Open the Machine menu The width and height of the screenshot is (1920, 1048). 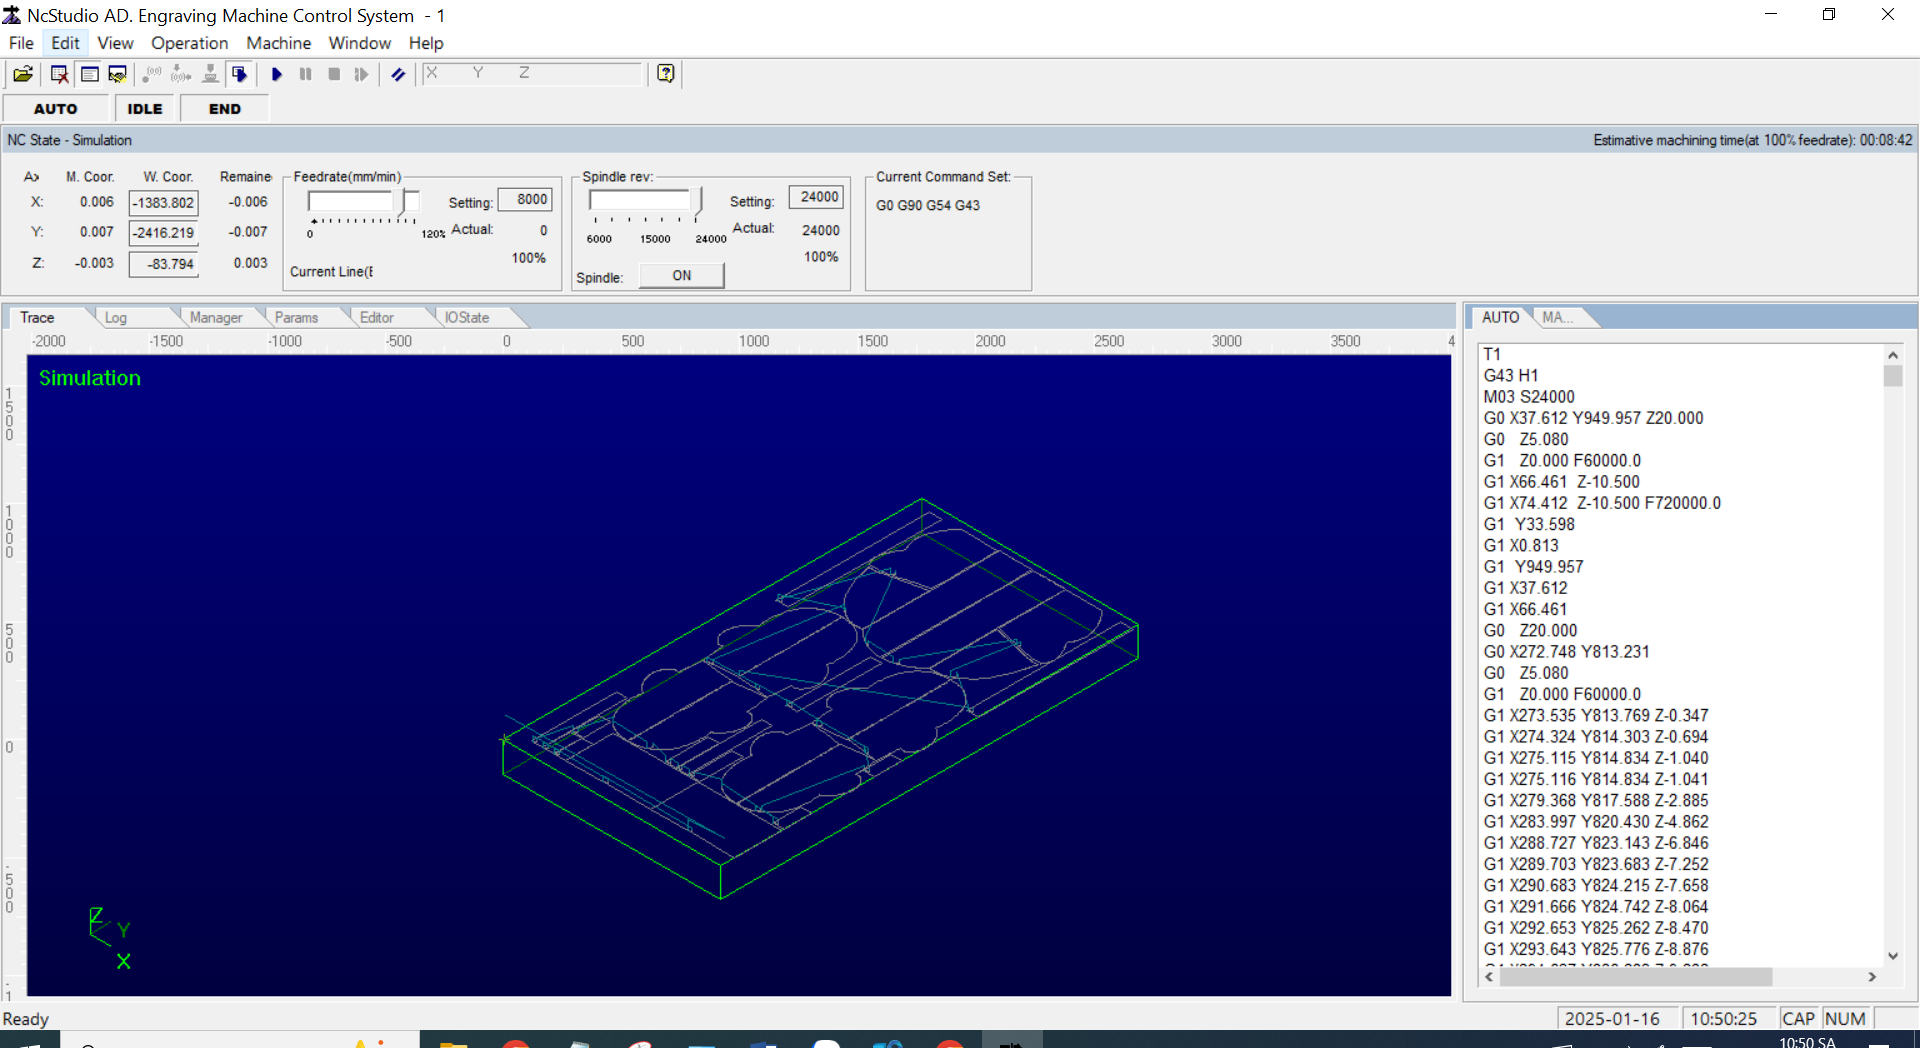(x=278, y=43)
